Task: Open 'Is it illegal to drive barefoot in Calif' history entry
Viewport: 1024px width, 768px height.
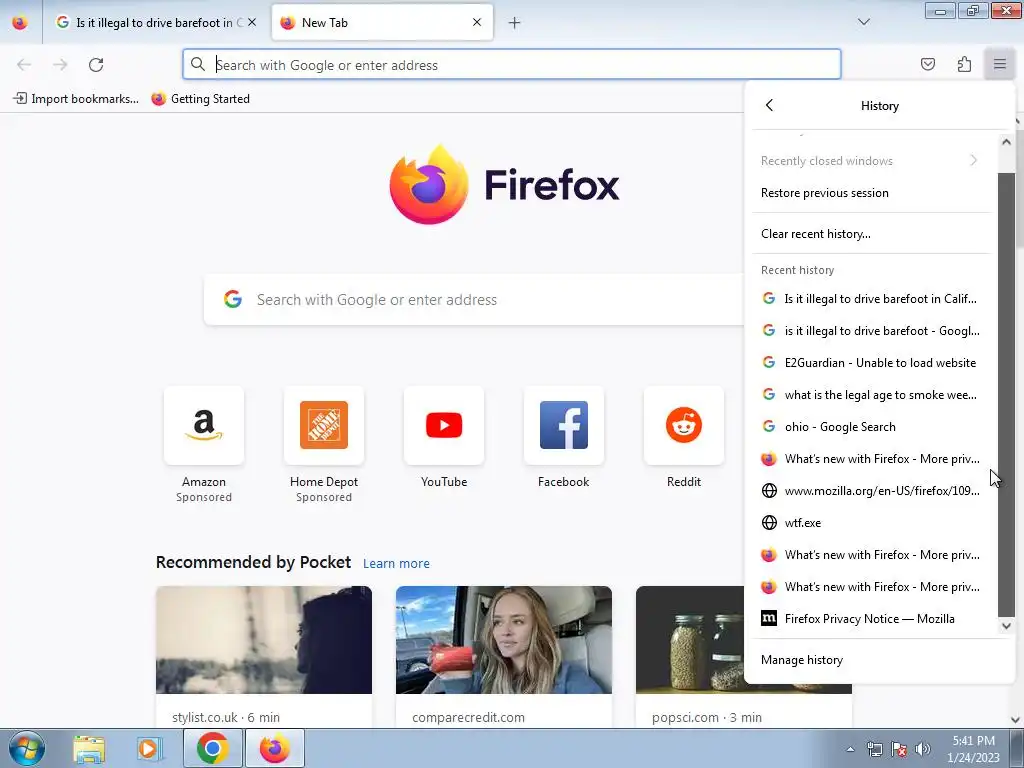Action: click(871, 298)
